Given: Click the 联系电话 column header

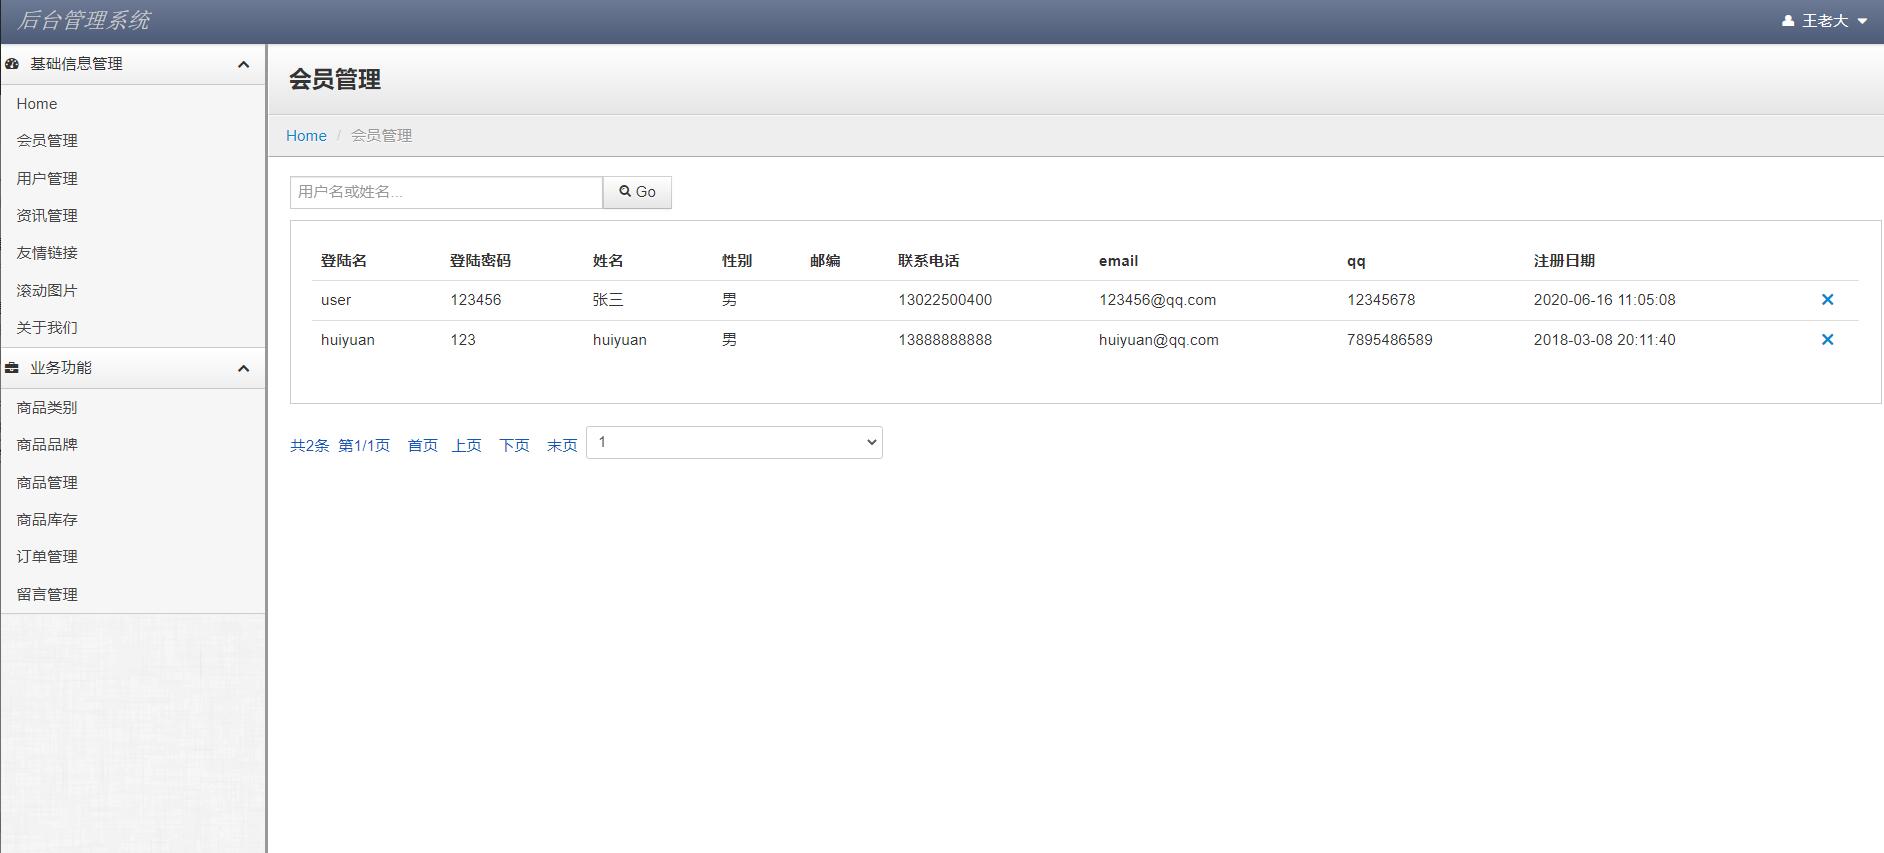Looking at the screenshot, I should click(928, 261).
